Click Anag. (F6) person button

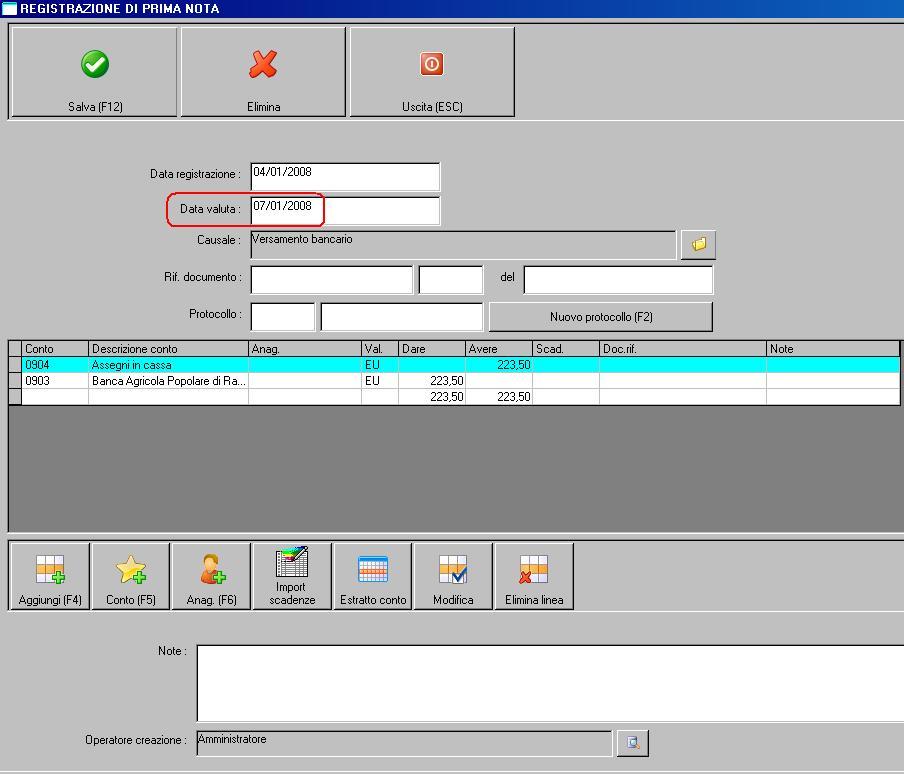click(212, 576)
